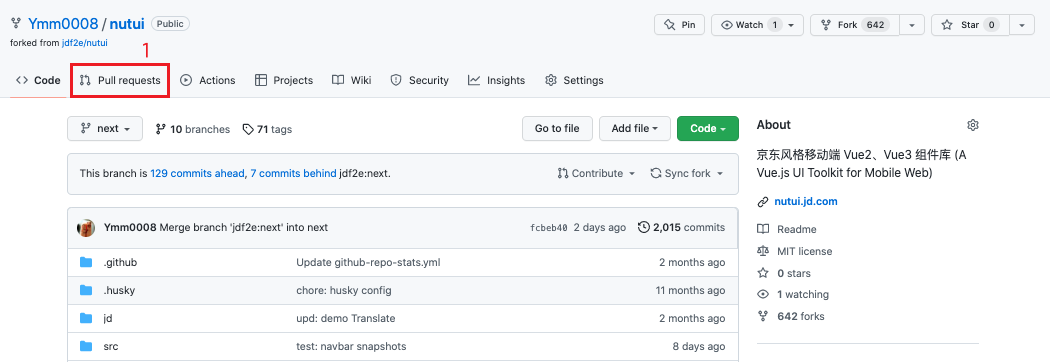Jump to the Readme link
The height and width of the screenshot is (362, 1050).
(796, 230)
